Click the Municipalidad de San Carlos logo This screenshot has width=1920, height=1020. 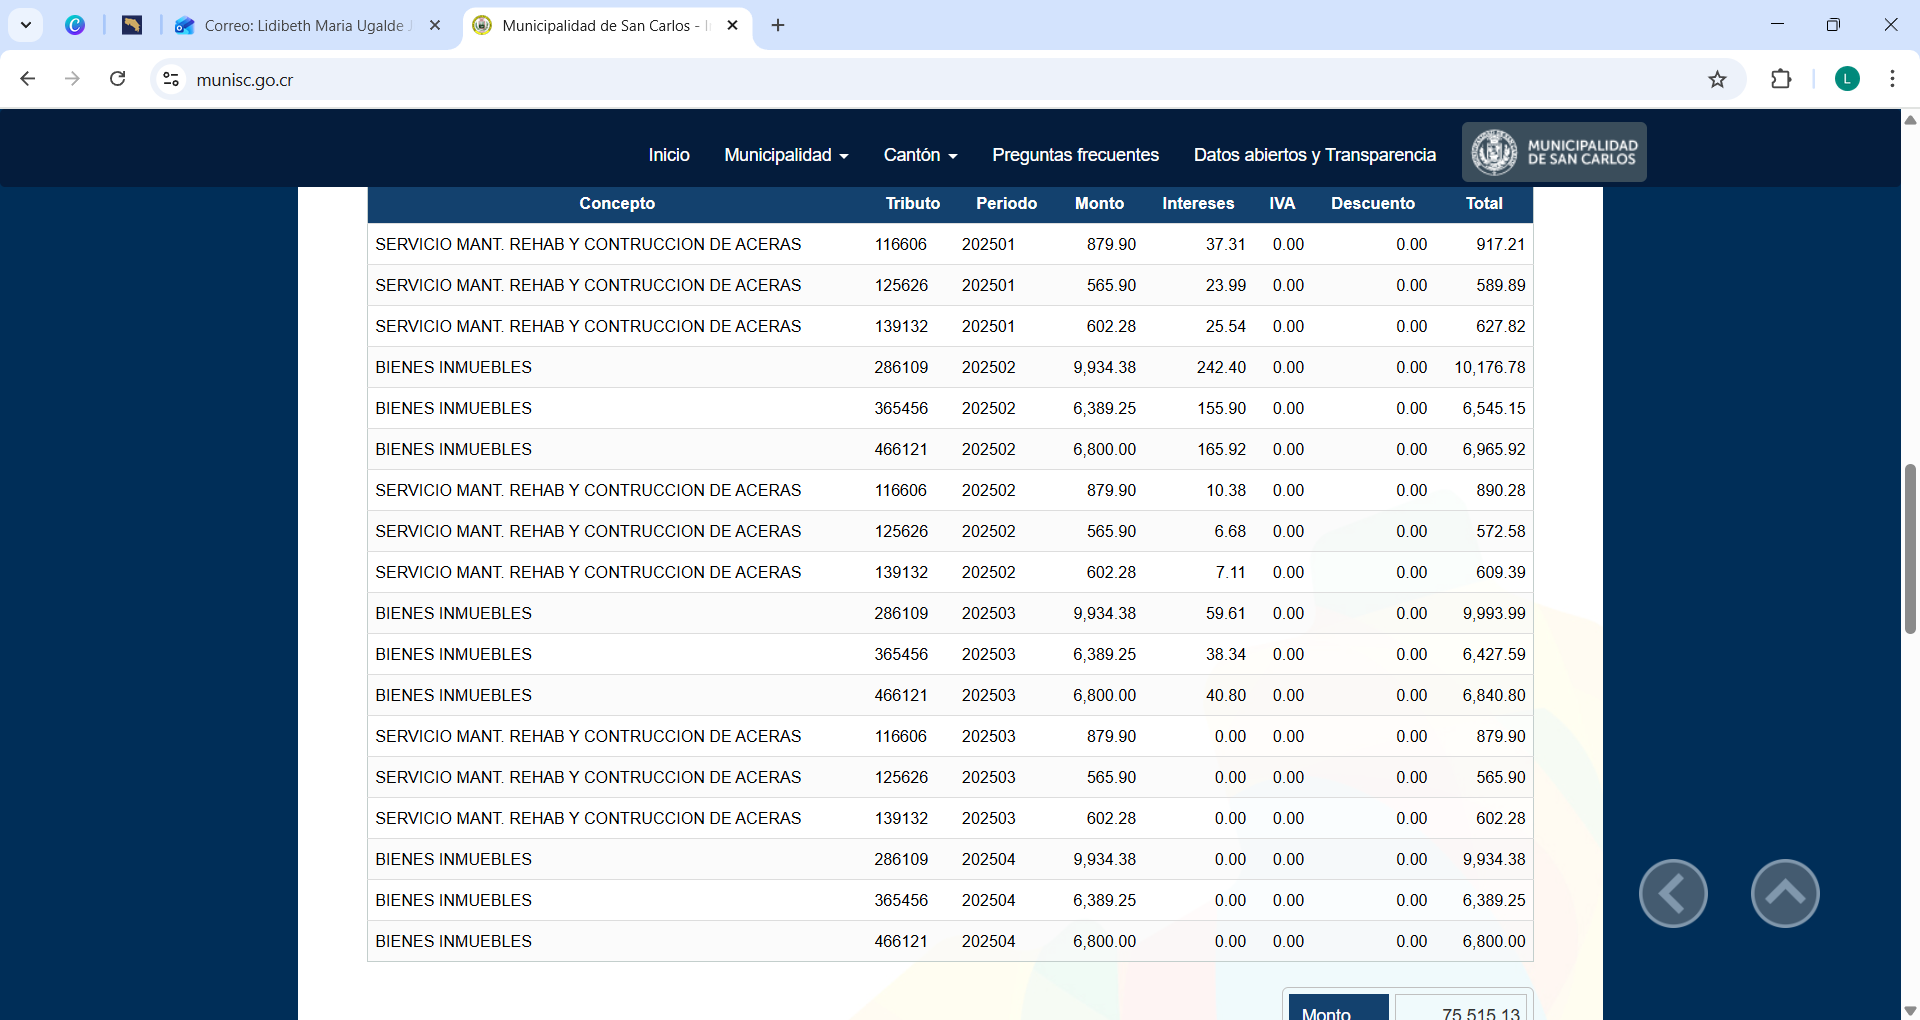[x=1554, y=152]
